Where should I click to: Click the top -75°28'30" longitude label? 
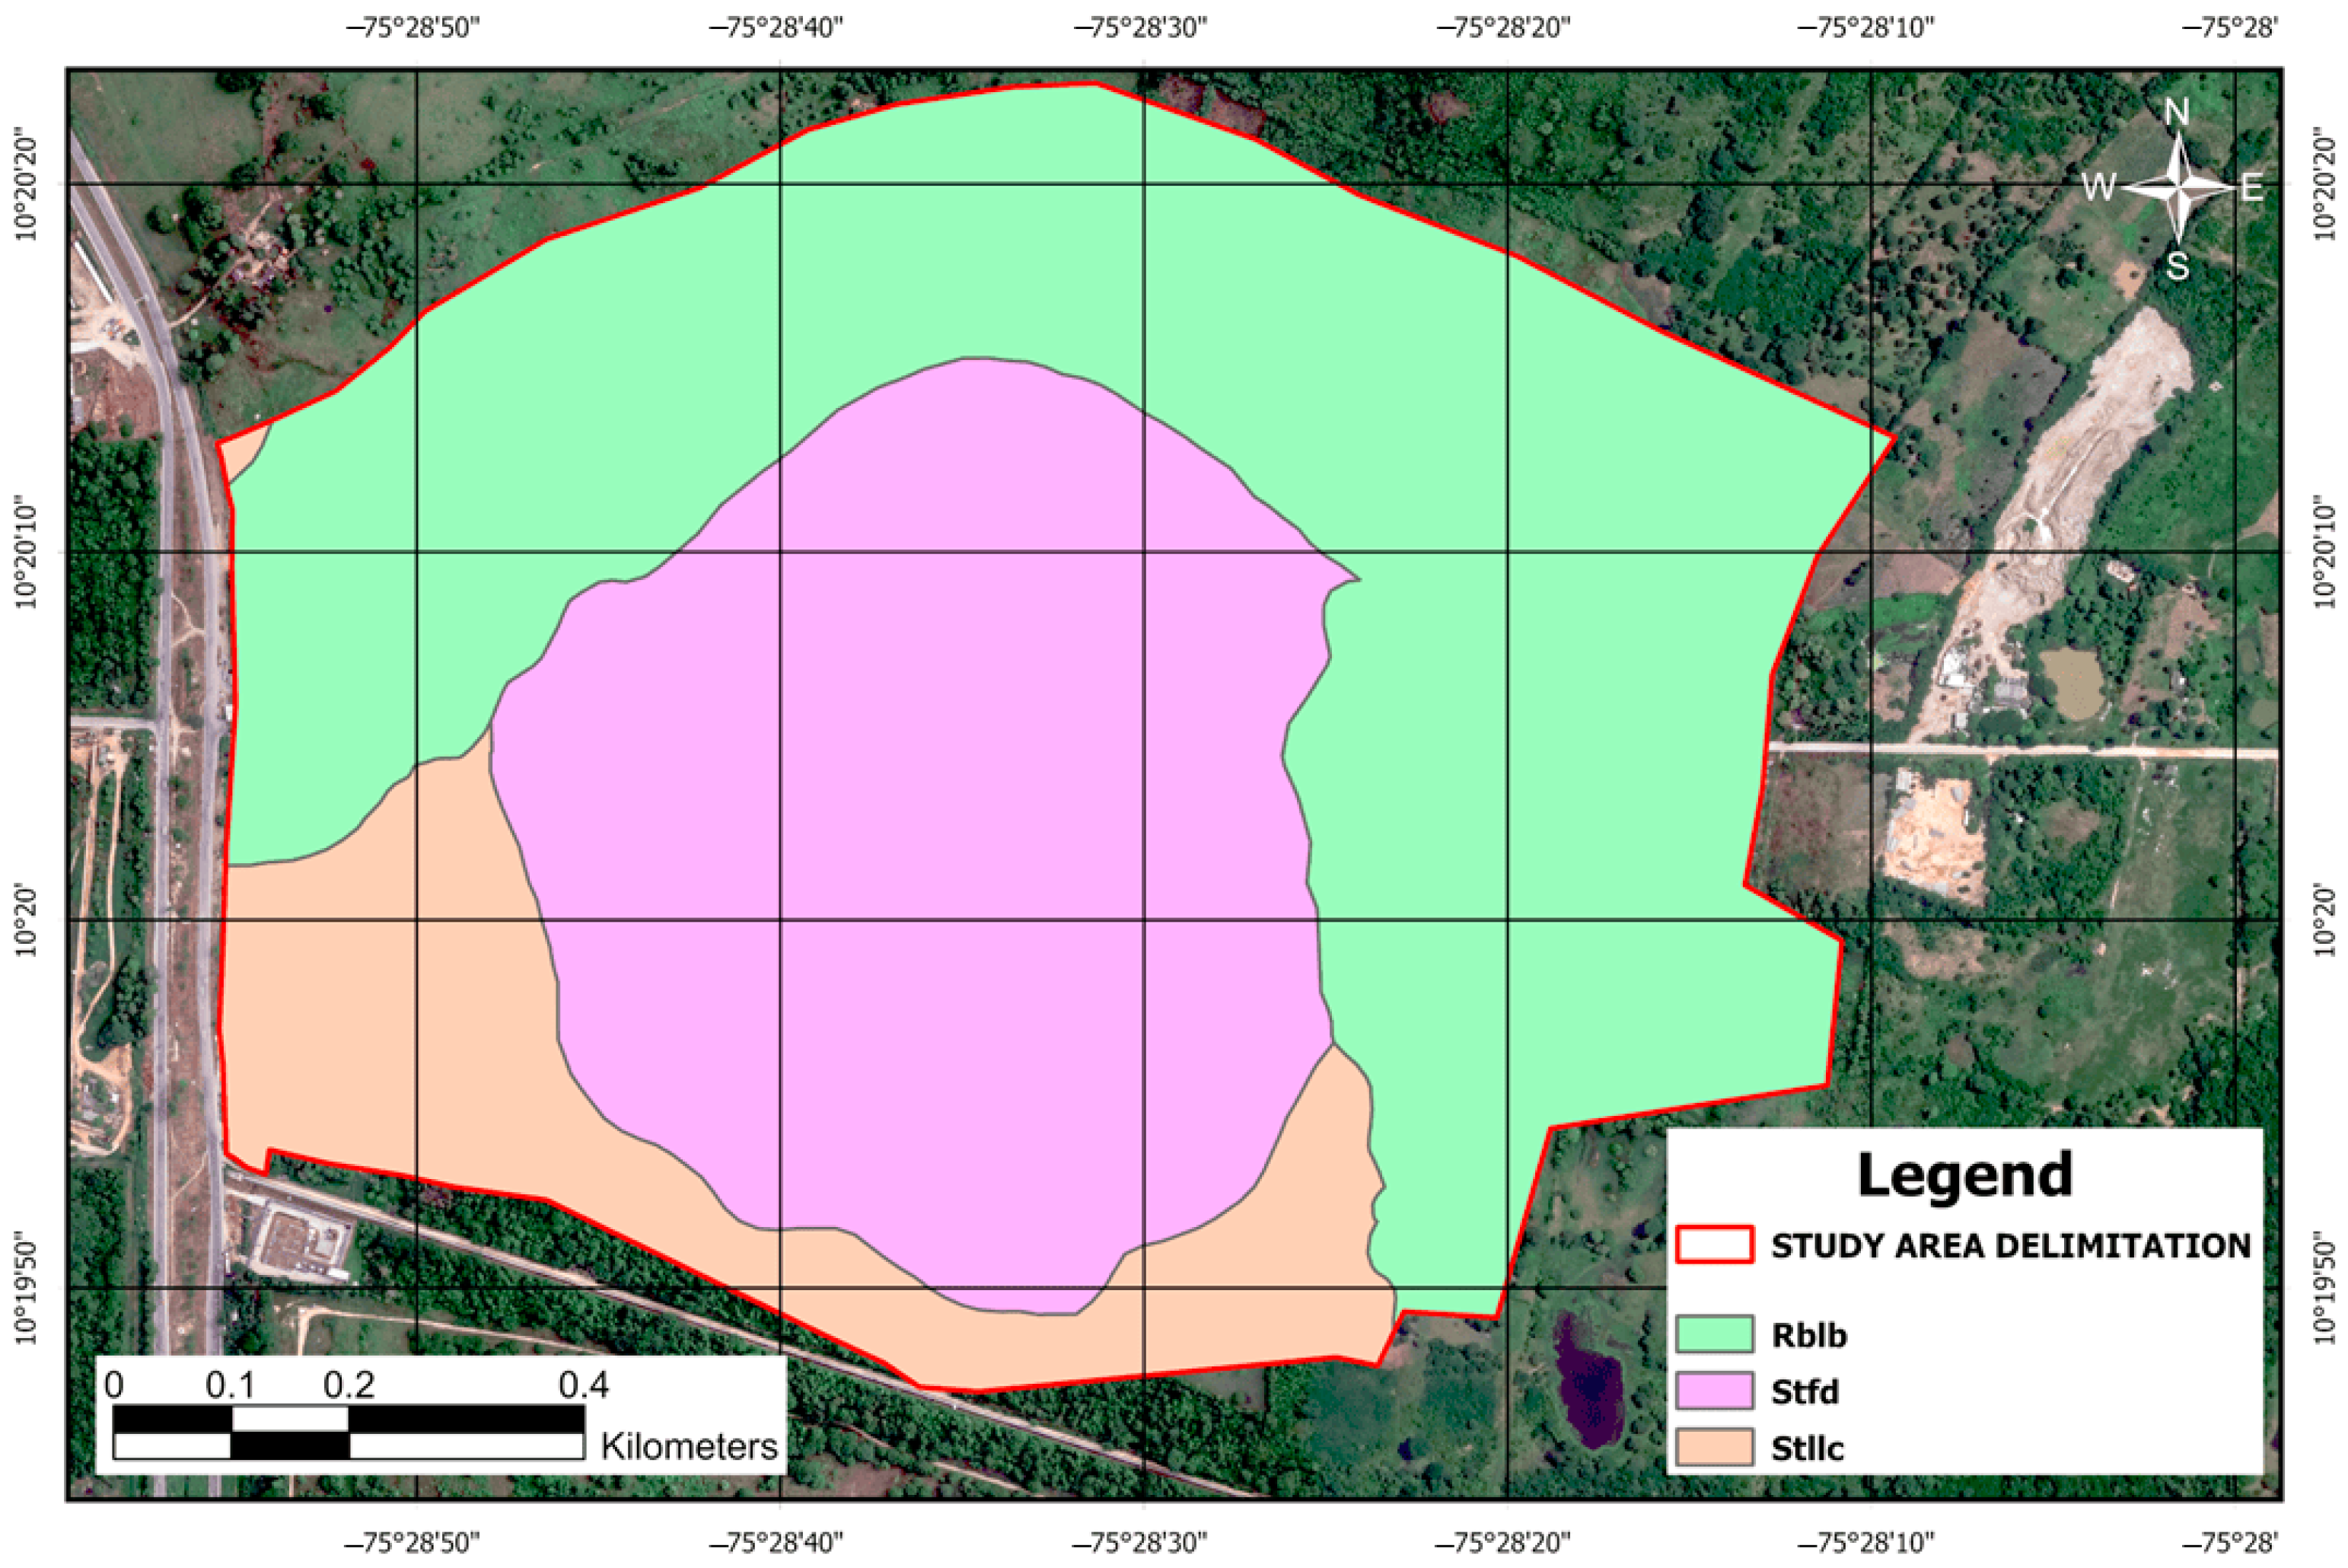(1141, 27)
